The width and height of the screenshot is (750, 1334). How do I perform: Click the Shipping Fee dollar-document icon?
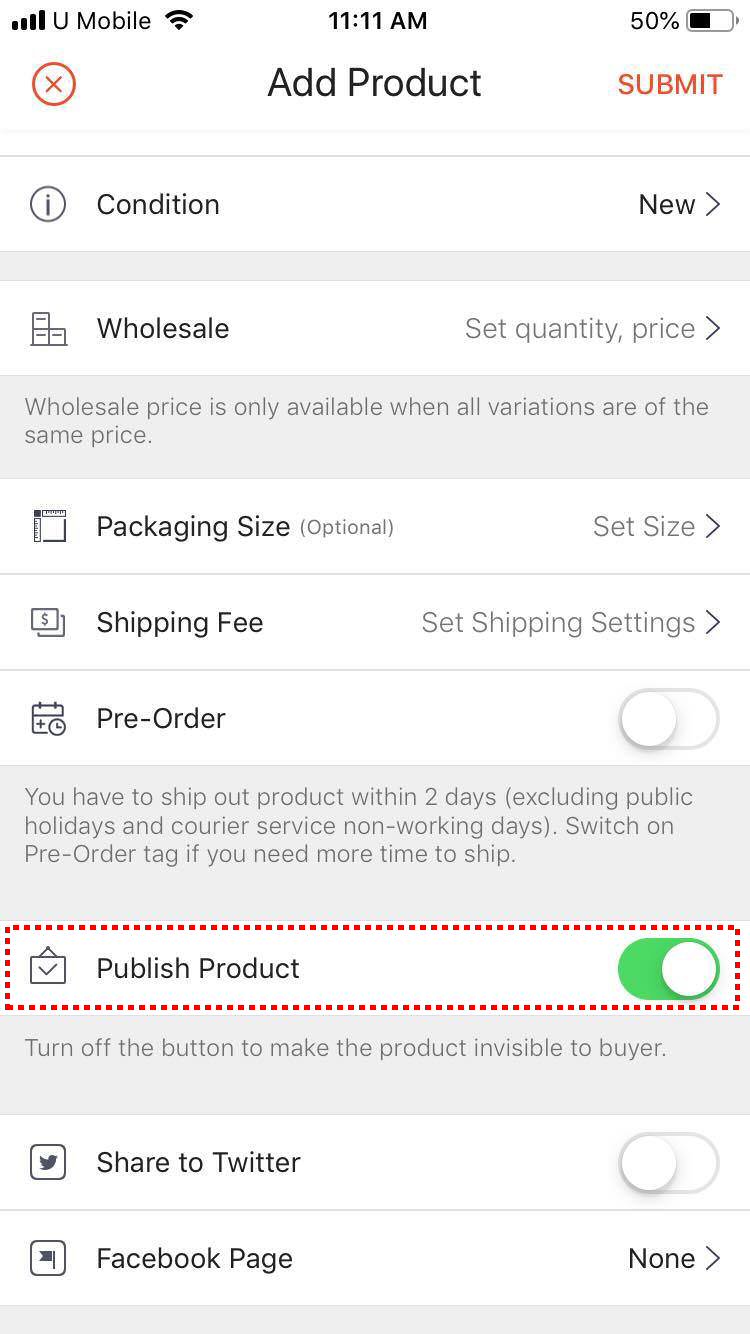47,622
